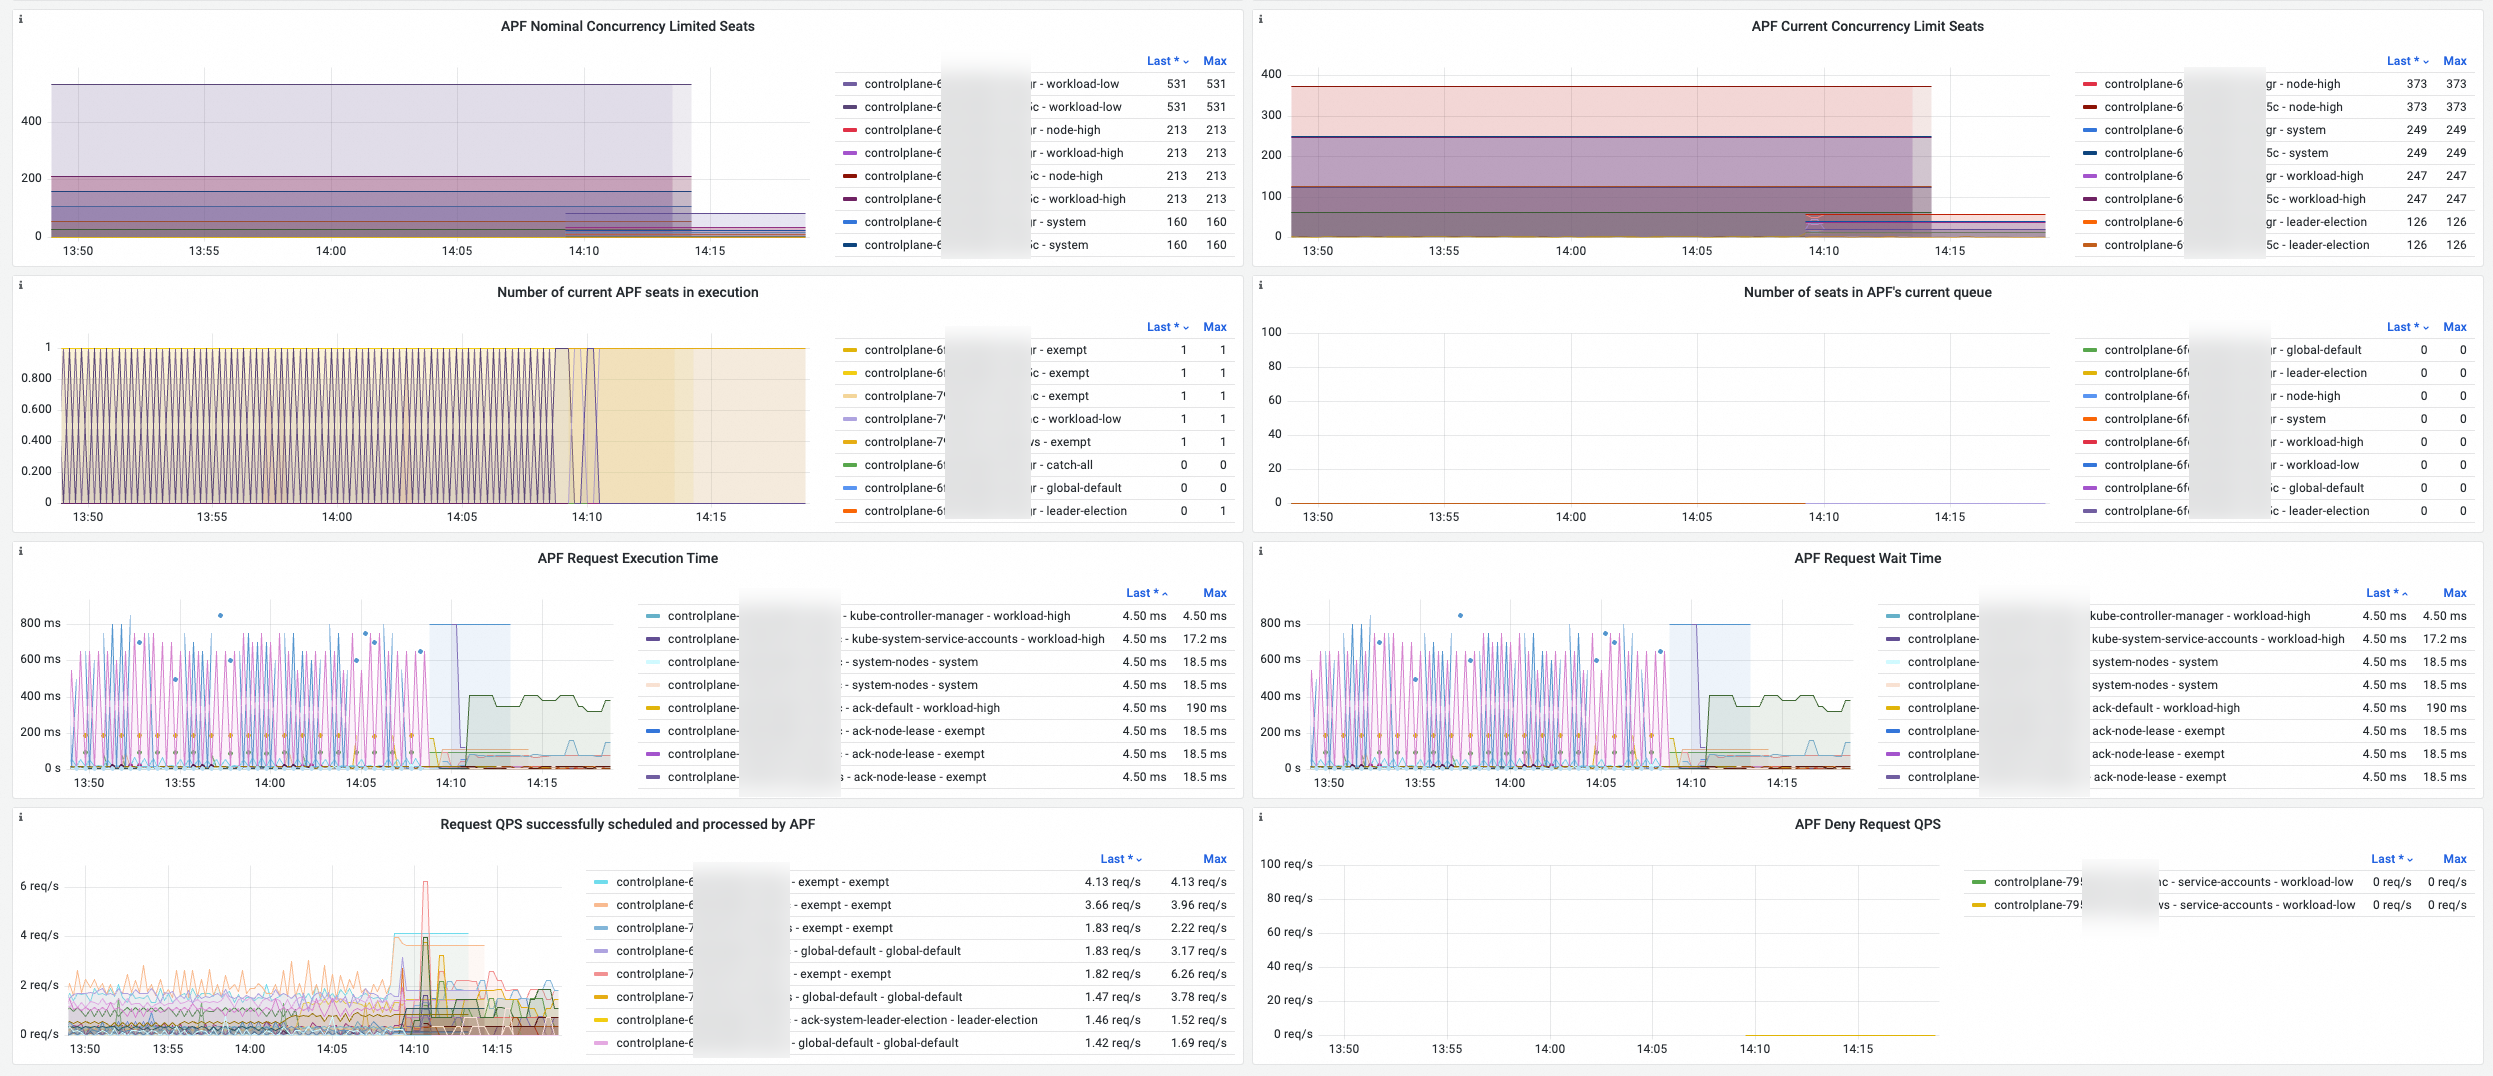
Task: Click the leader-election row in seats in execution legend
Action: (1085, 511)
